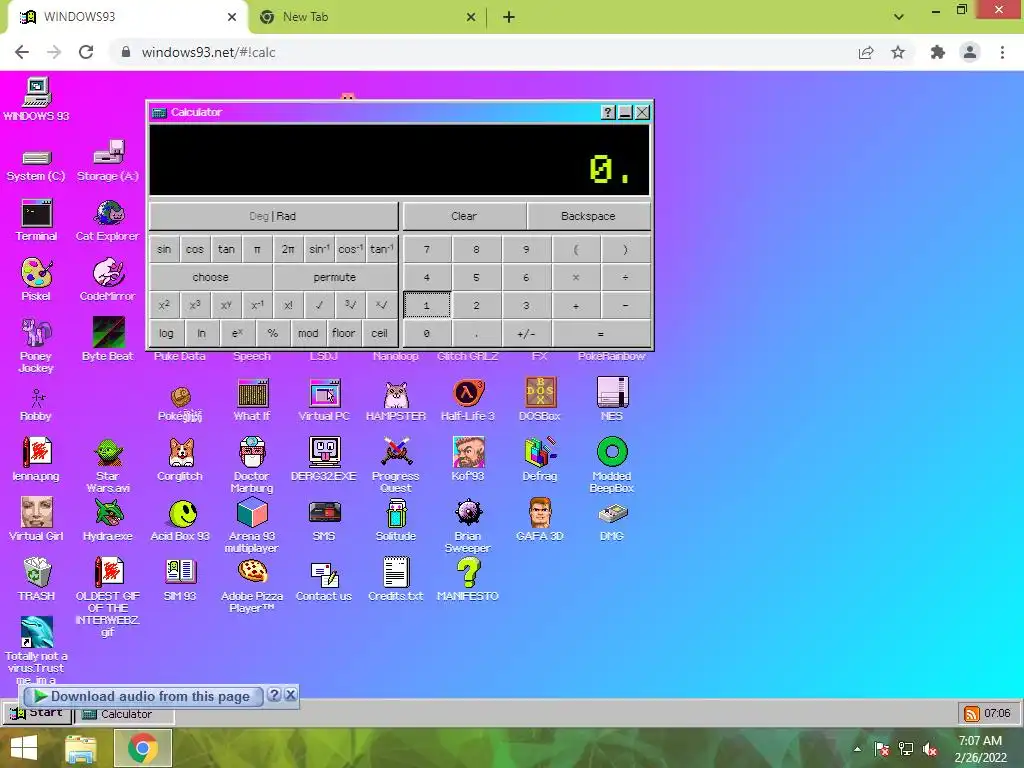
Task: Toggle the Deg | Rad angle mode
Action: (x=273, y=216)
